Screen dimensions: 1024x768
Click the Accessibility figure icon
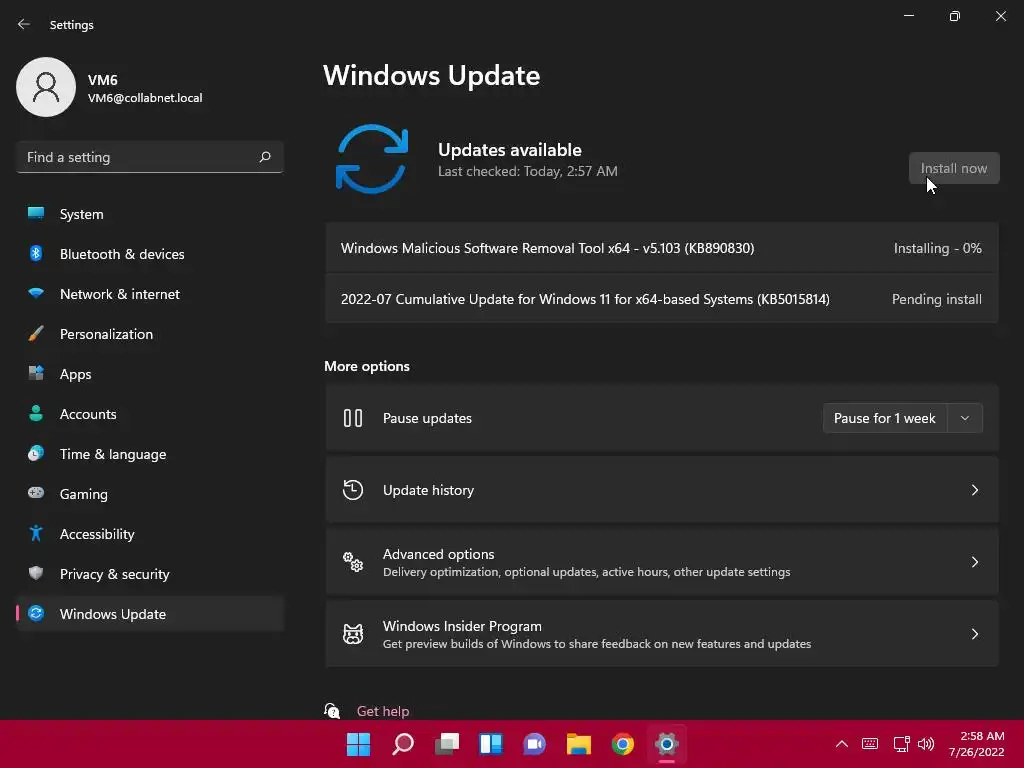[x=36, y=533]
